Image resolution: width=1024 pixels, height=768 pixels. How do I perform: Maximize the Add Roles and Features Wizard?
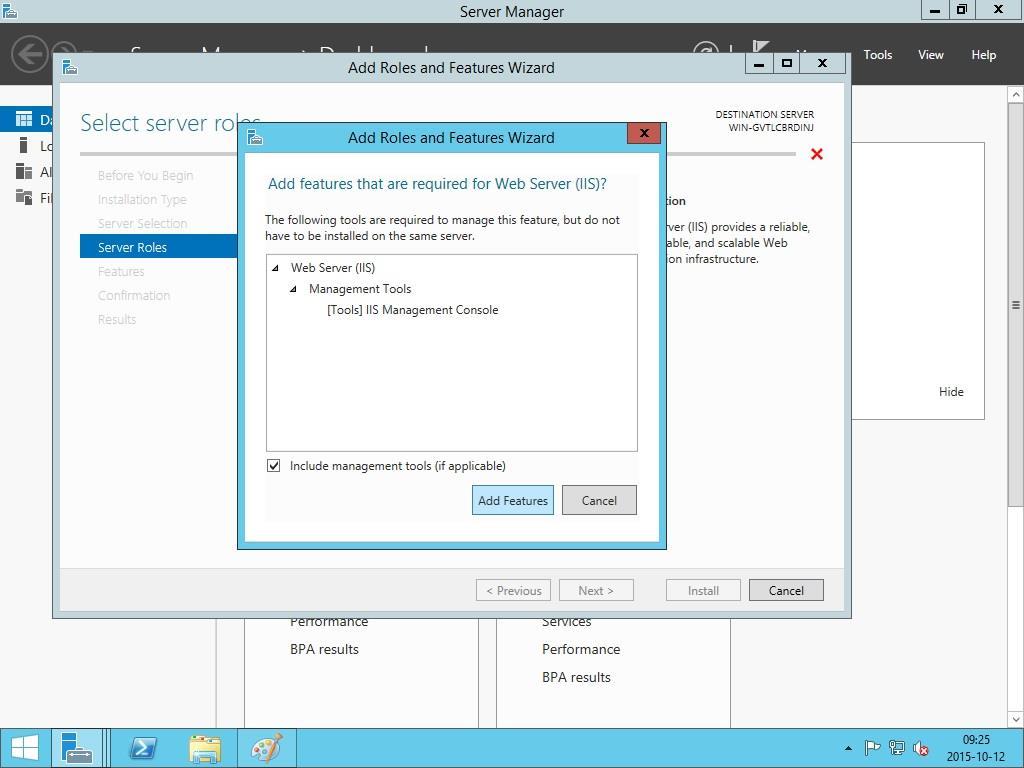787,63
